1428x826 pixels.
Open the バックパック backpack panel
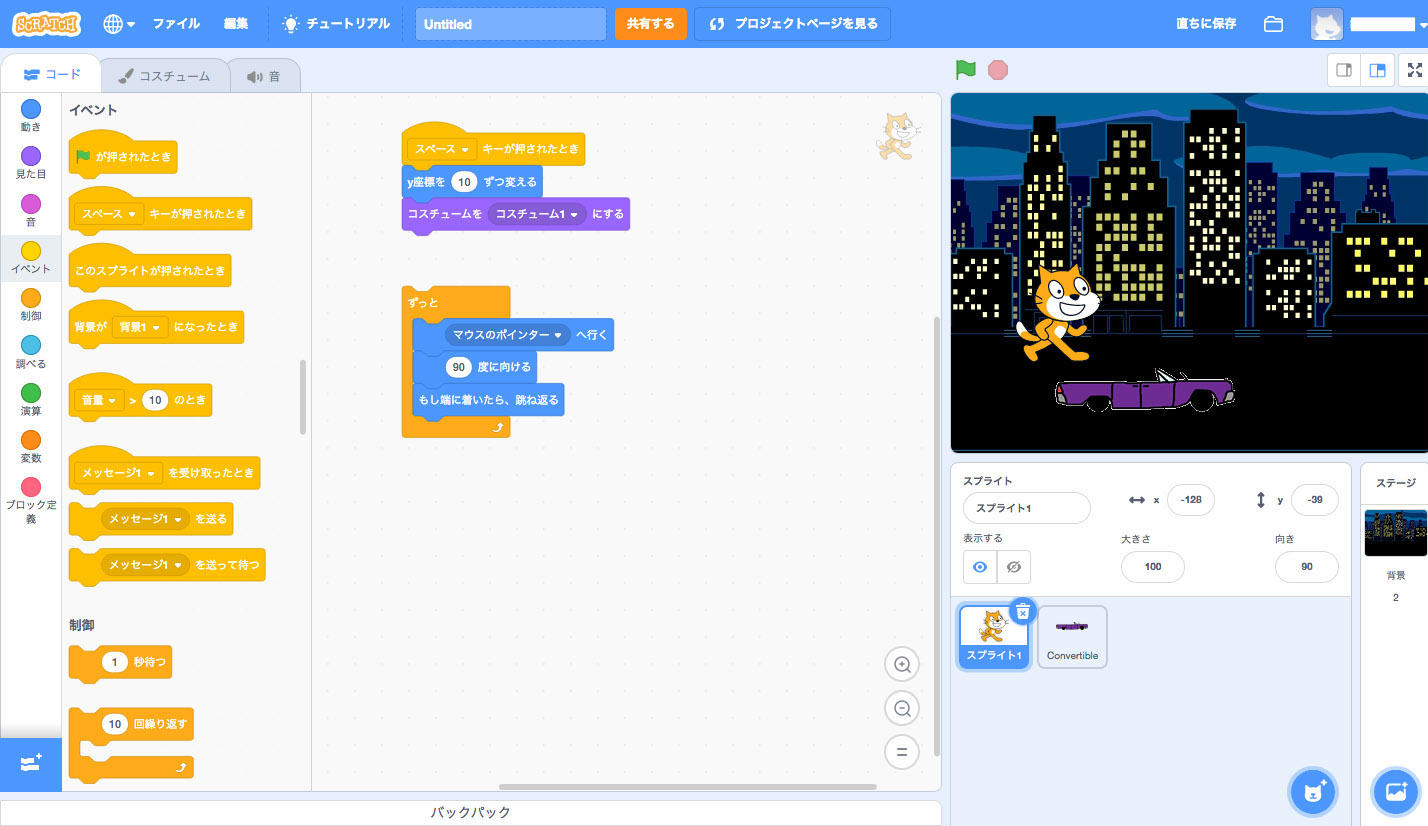tap(471, 812)
